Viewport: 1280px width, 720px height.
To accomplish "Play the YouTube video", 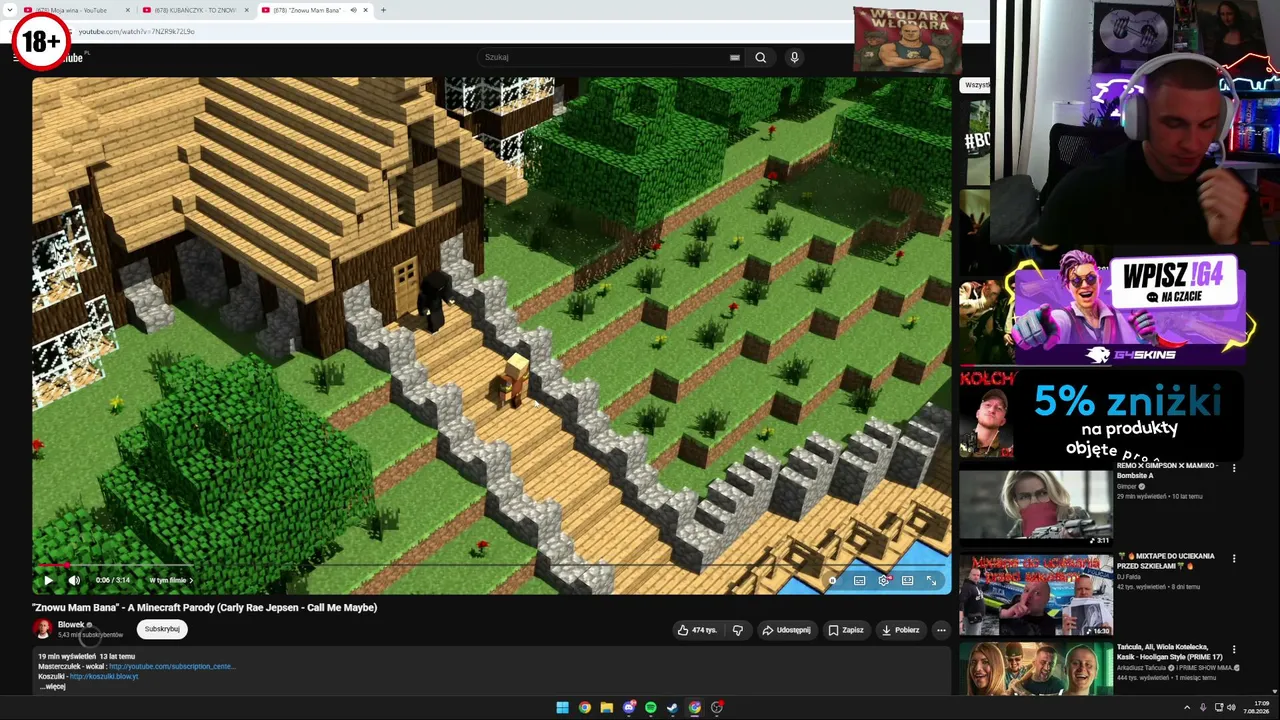I will coord(48,580).
